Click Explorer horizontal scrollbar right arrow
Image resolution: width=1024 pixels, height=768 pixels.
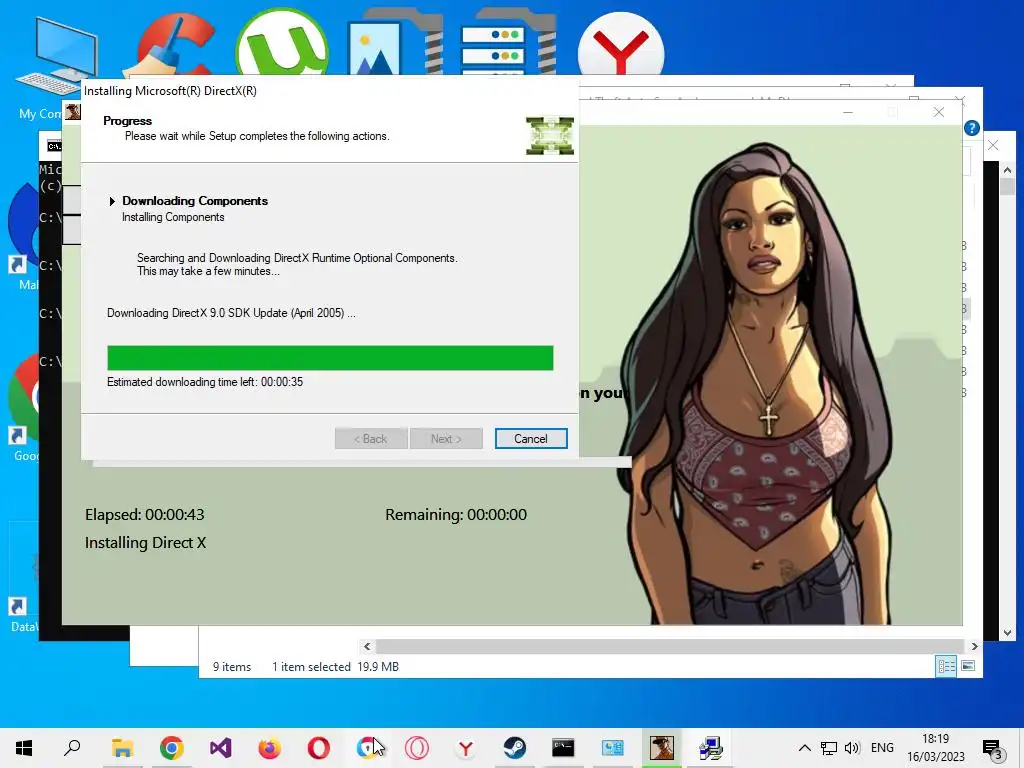(x=974, y=647)
